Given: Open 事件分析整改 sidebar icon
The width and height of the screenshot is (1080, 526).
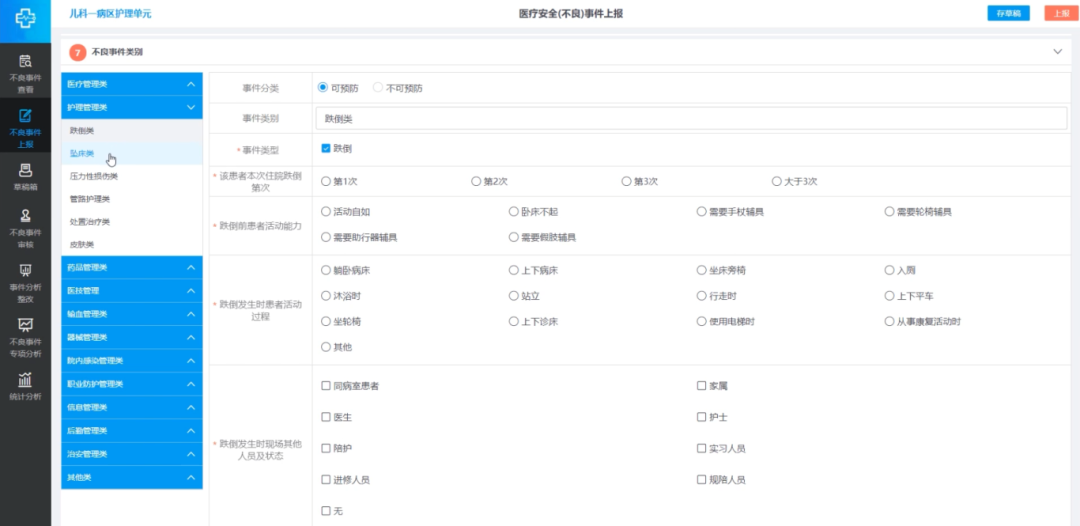Looking at the screenshot, I should [25, 270].
